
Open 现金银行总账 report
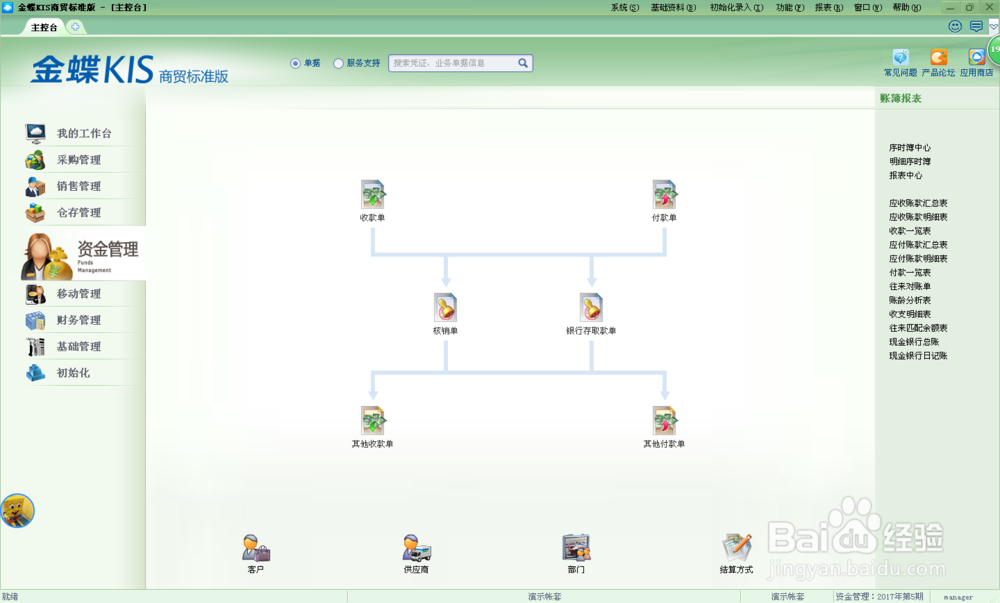click(914, 342)
